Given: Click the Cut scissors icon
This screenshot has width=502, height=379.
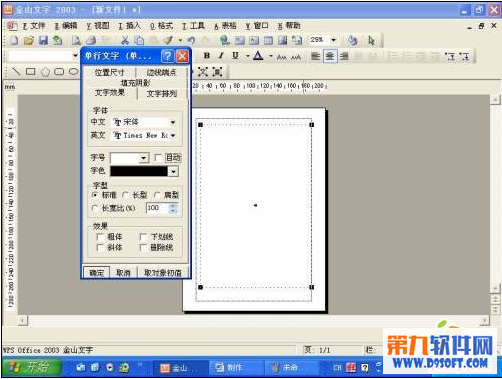Looking at the screenshot, I should click(x=125, y=40).
